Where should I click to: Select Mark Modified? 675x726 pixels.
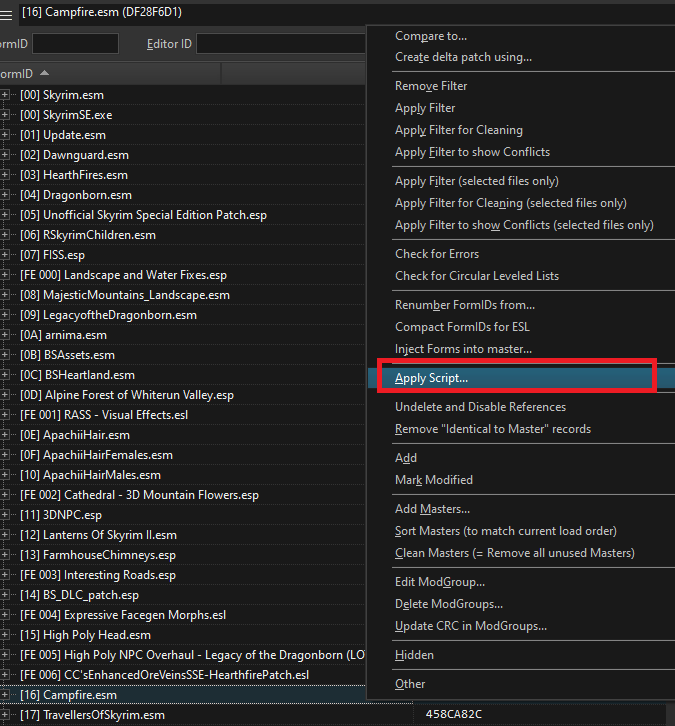(434, 480)
